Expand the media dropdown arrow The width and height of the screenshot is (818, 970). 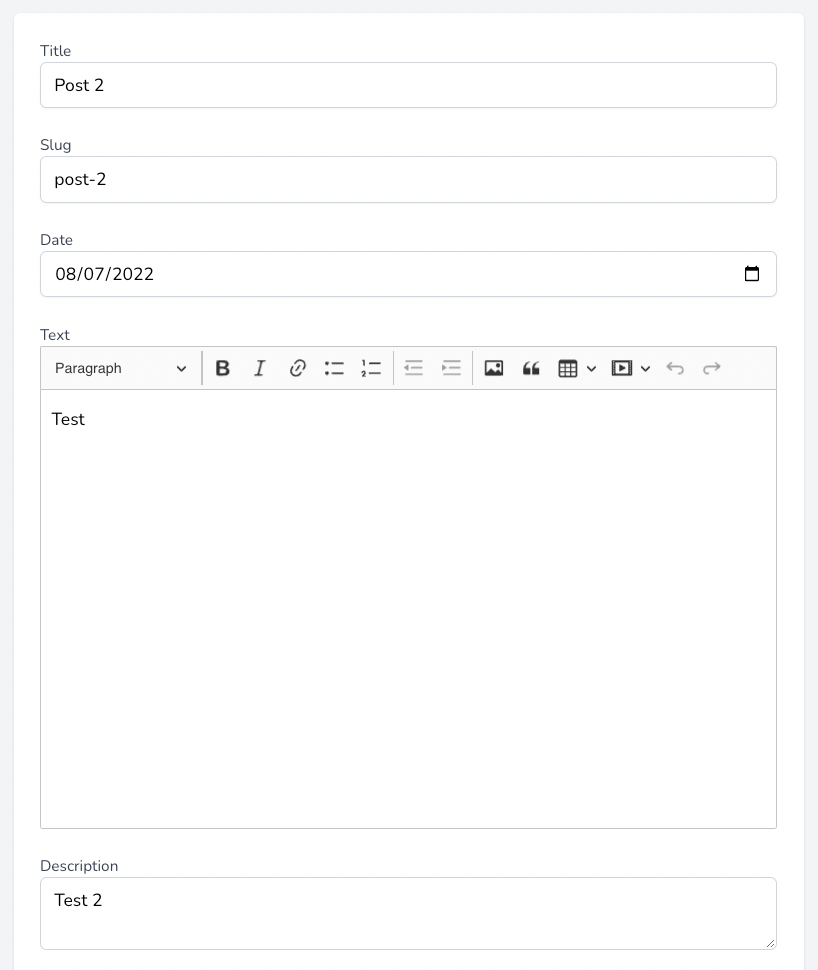pyautogui.click(x=645, y=369)
